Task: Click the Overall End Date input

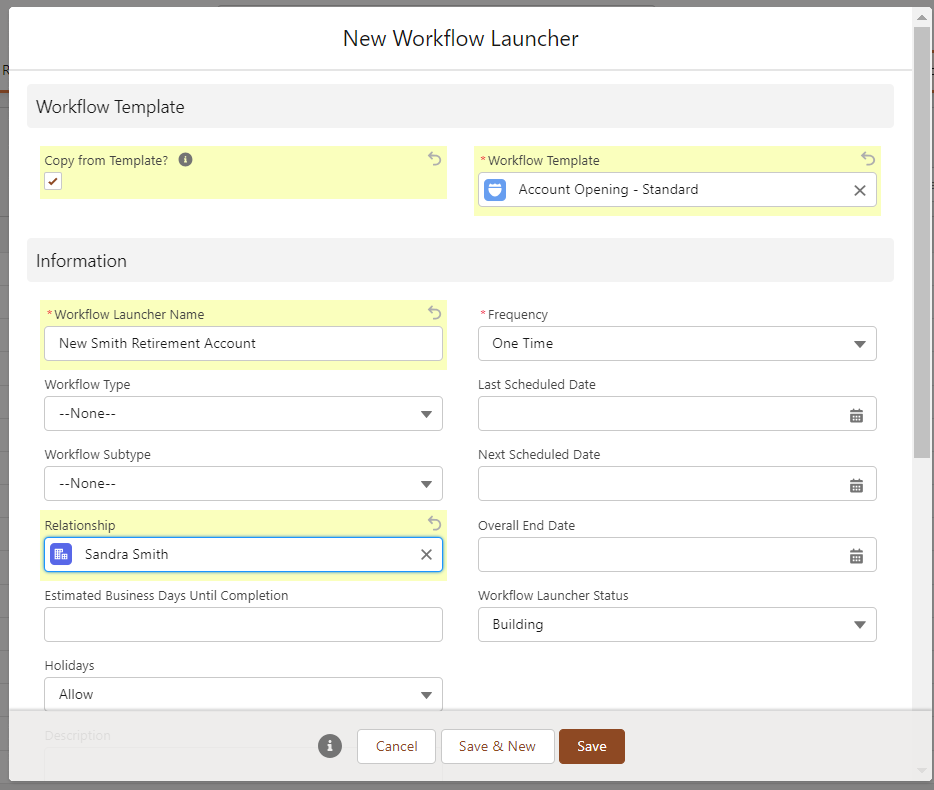Action: (677, 555)
